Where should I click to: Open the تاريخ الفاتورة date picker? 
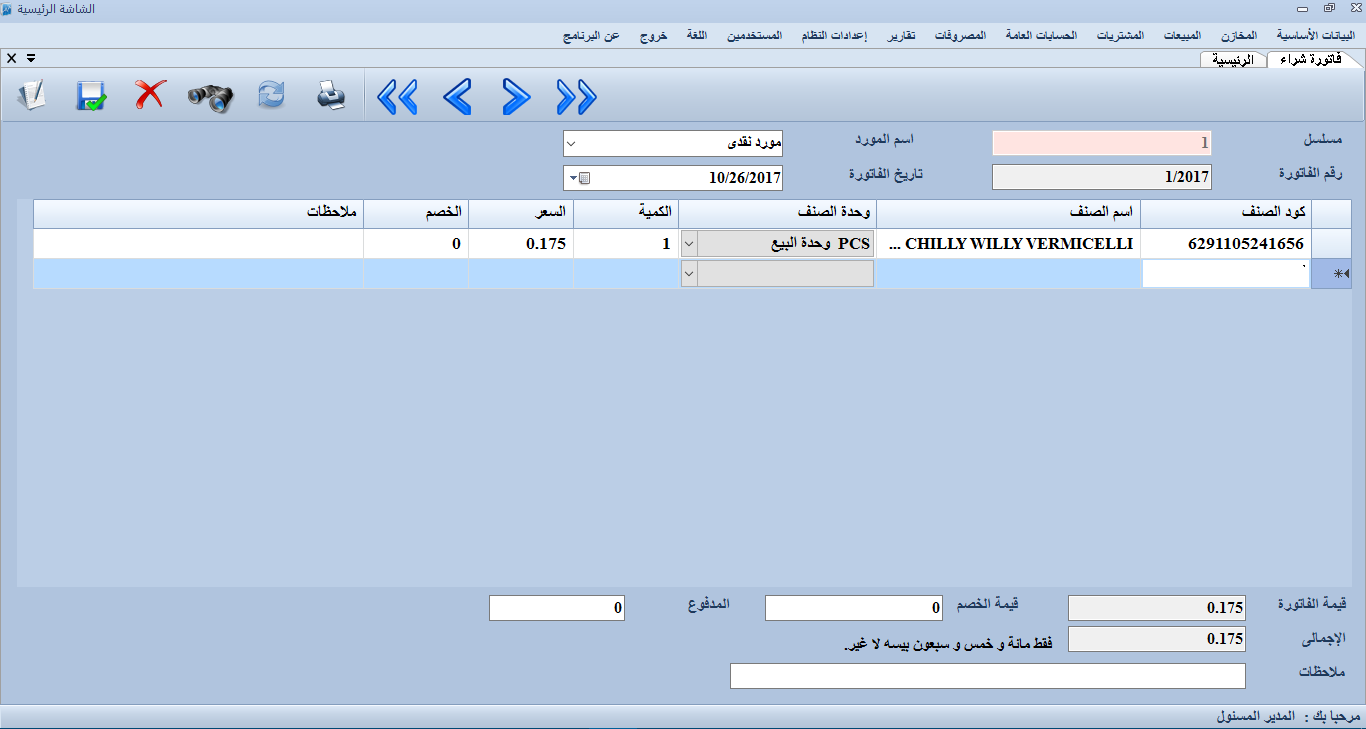[578, 179]
